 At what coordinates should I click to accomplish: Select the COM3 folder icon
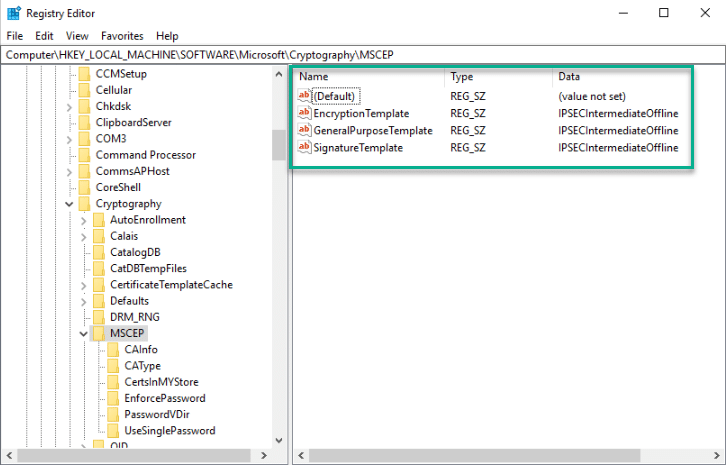pyautogui.click(x=84, y=139)
